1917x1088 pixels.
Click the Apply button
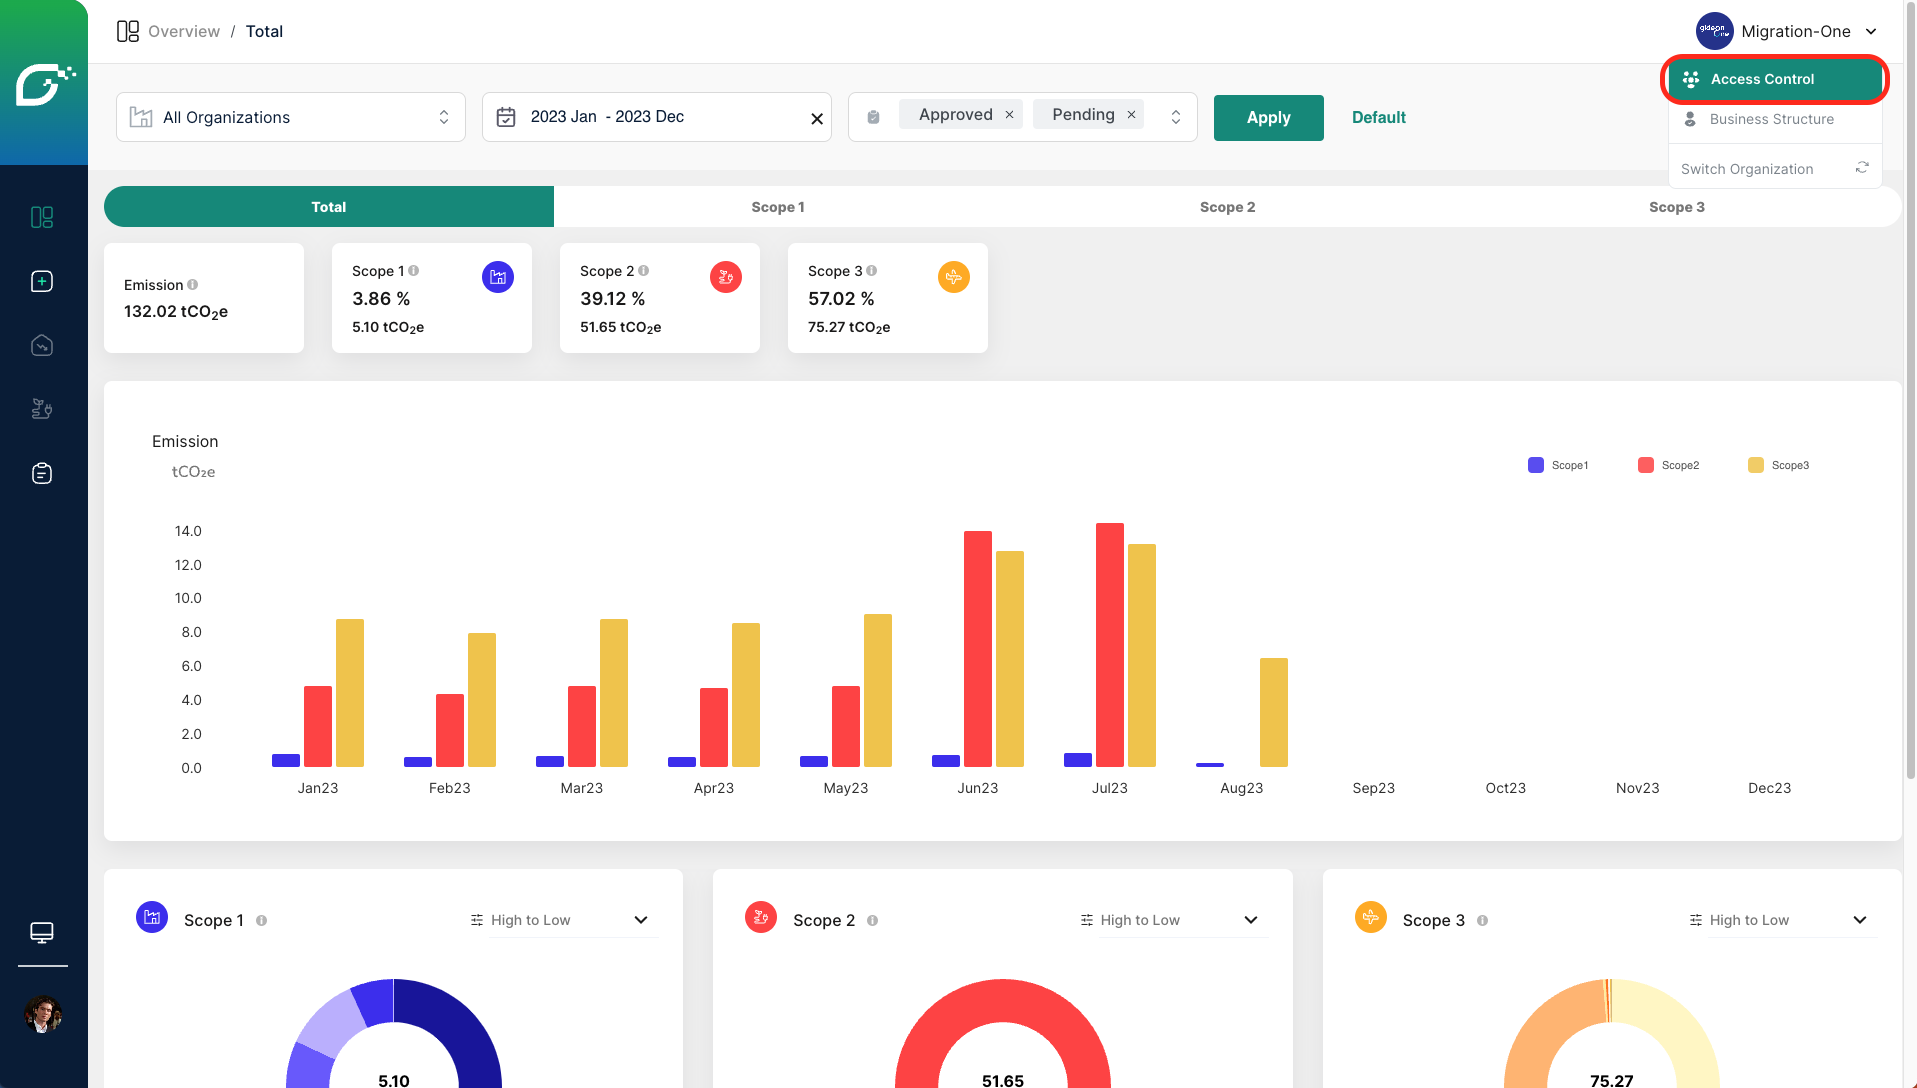point(1268,117)
